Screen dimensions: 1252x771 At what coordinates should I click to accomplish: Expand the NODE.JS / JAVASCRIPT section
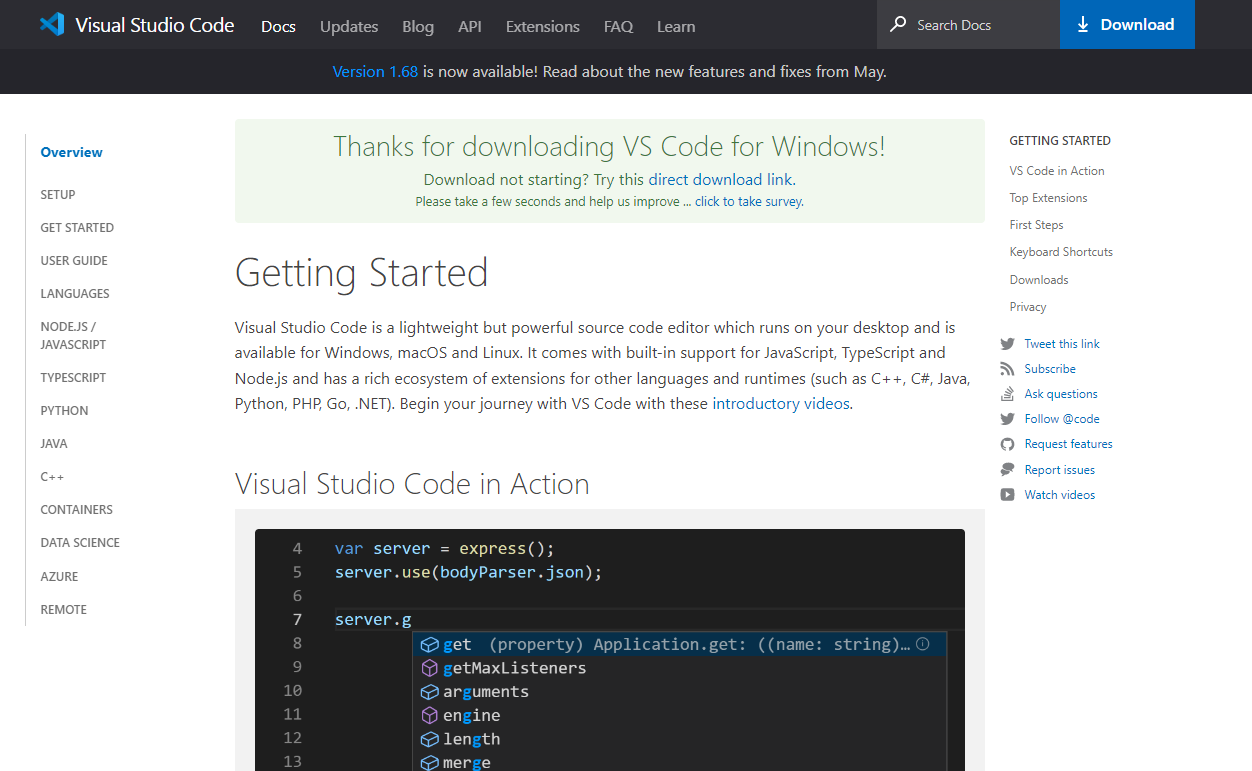coord(73,335)
